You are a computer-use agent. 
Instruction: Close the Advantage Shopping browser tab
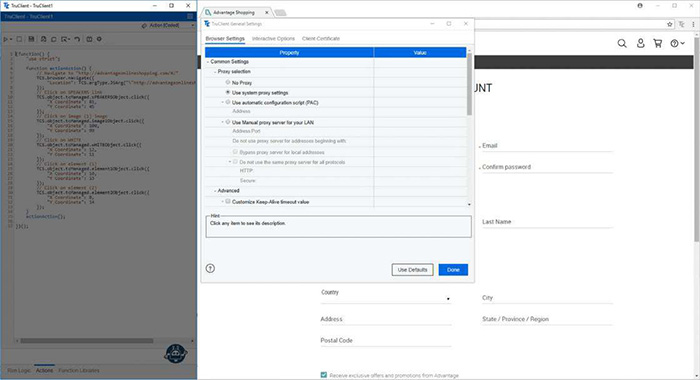coord(267,13)
